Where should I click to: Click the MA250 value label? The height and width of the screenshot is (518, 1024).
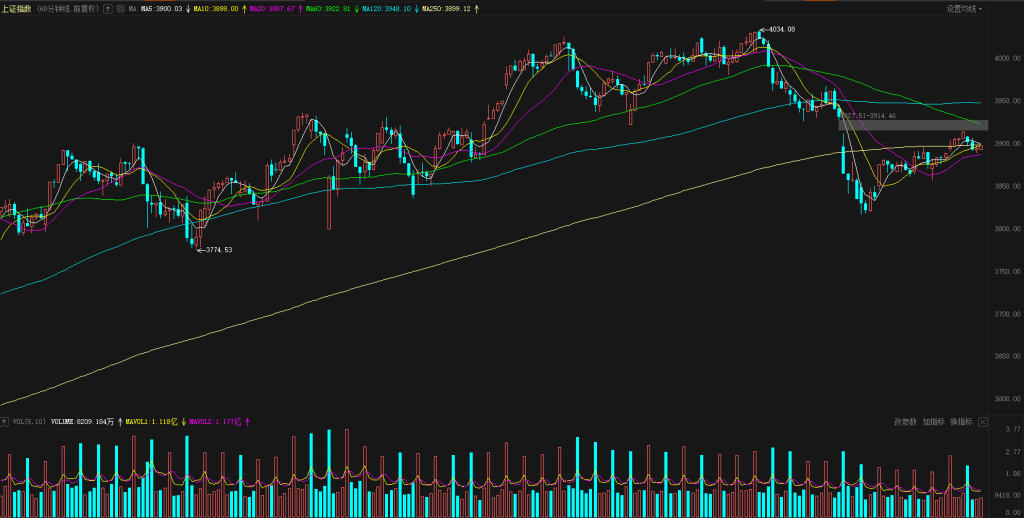coord(448,9)
